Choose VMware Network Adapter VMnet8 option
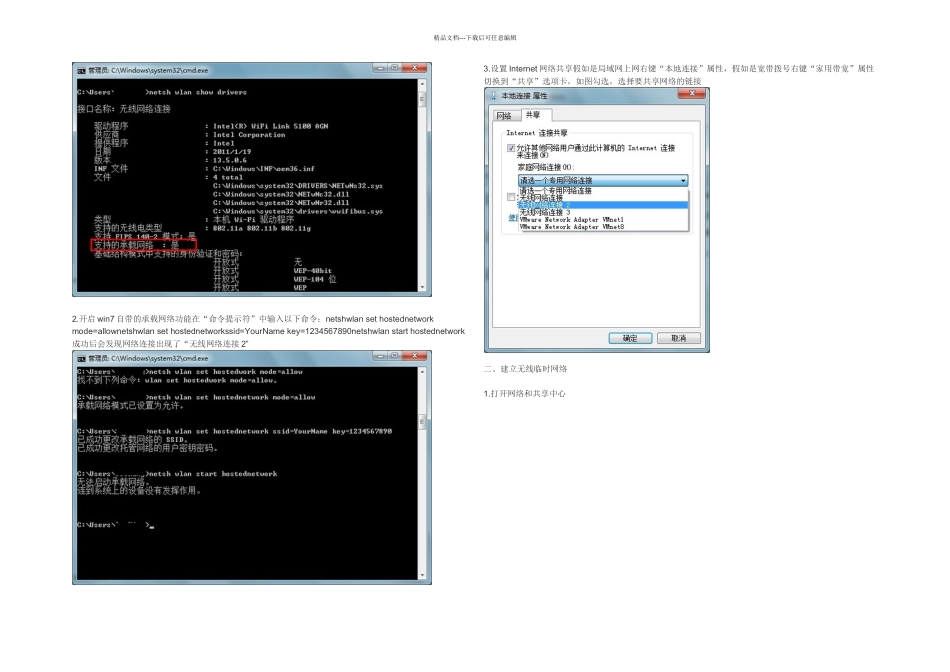This screenshot has width=950, height=672. (x=603, y=227)
